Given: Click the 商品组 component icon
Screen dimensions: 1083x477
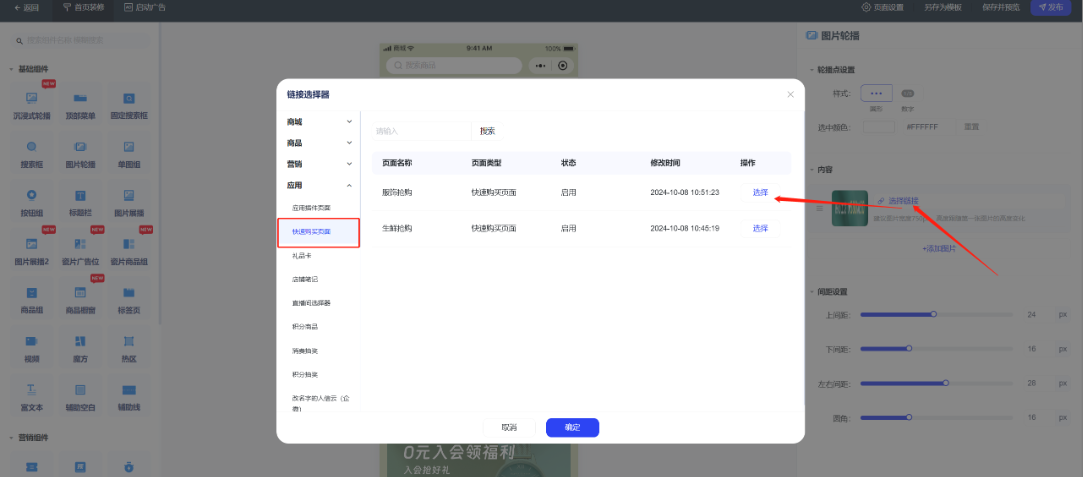Looking at the screenshot, I should [31, 293].
